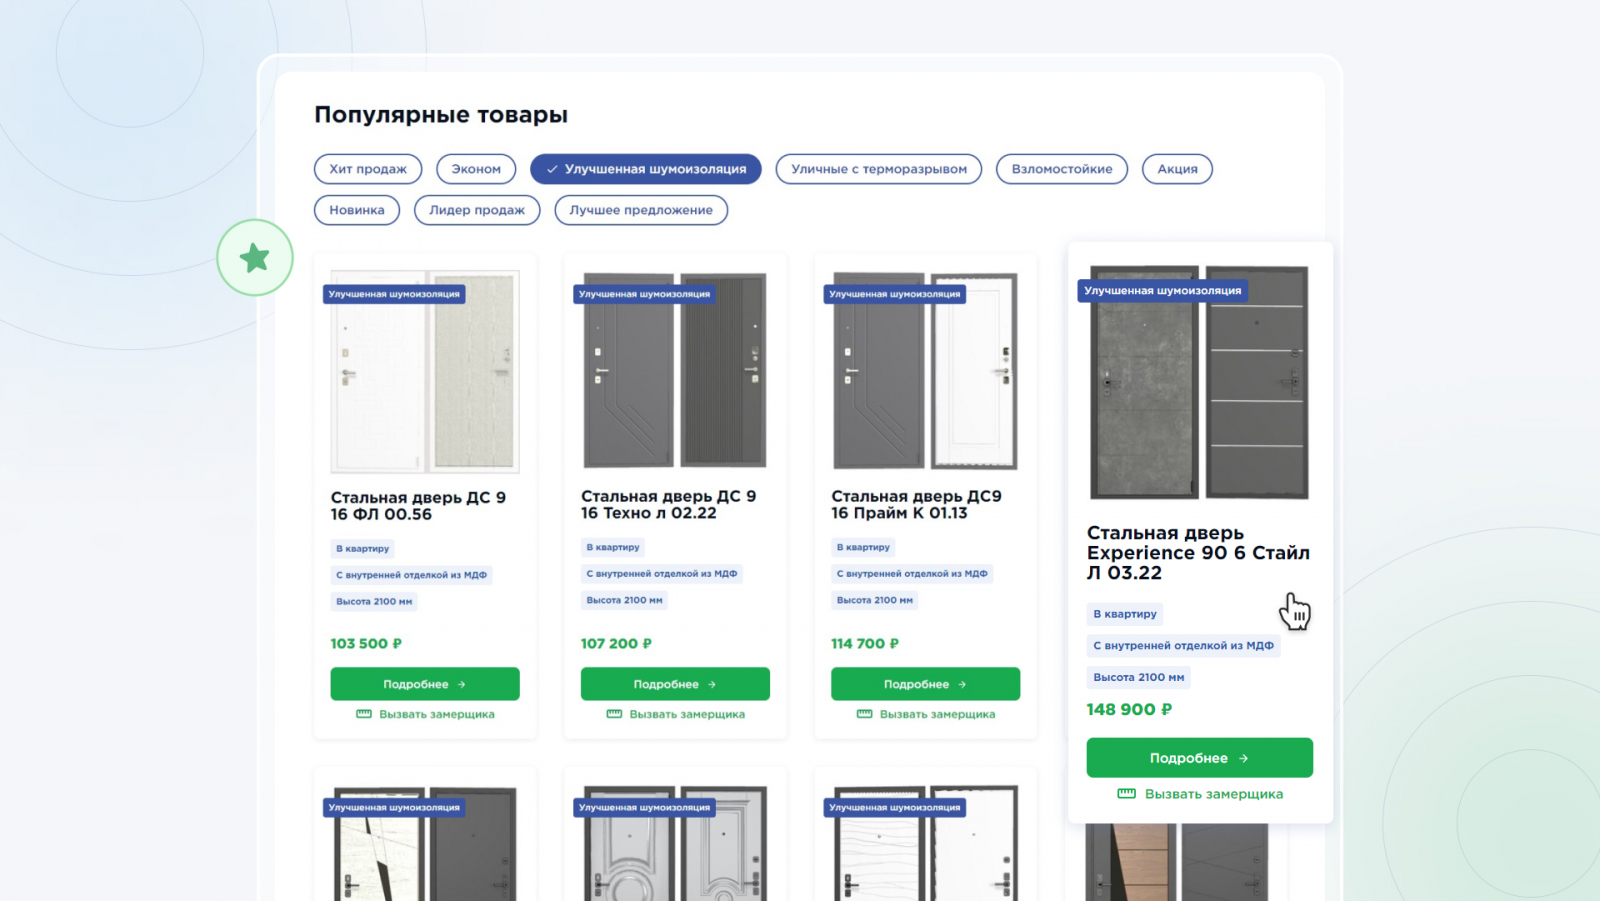The width and height of the screenshot is (1600, 901).
Task: Click Подробнее on Experience 90 6 Стайл card
Action: (x=1200, y=758)
